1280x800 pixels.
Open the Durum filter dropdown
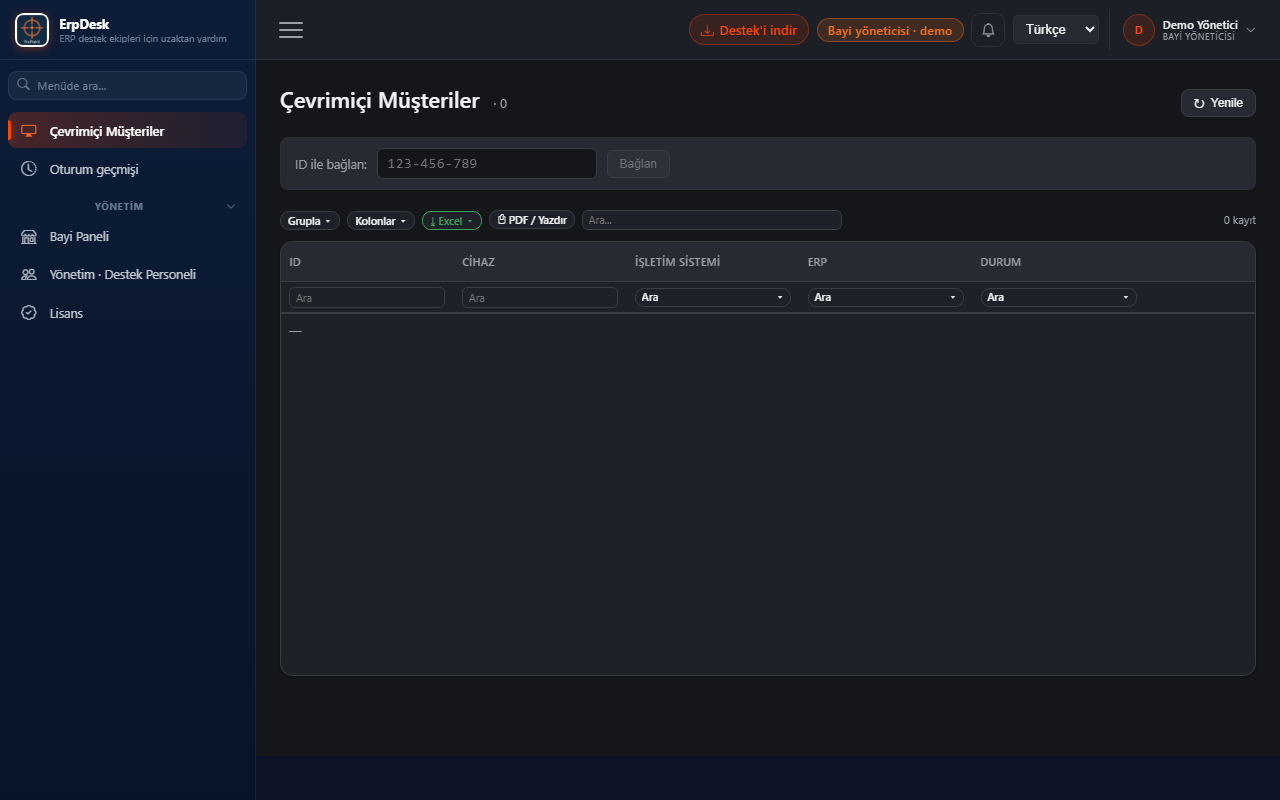point(1059,297)
